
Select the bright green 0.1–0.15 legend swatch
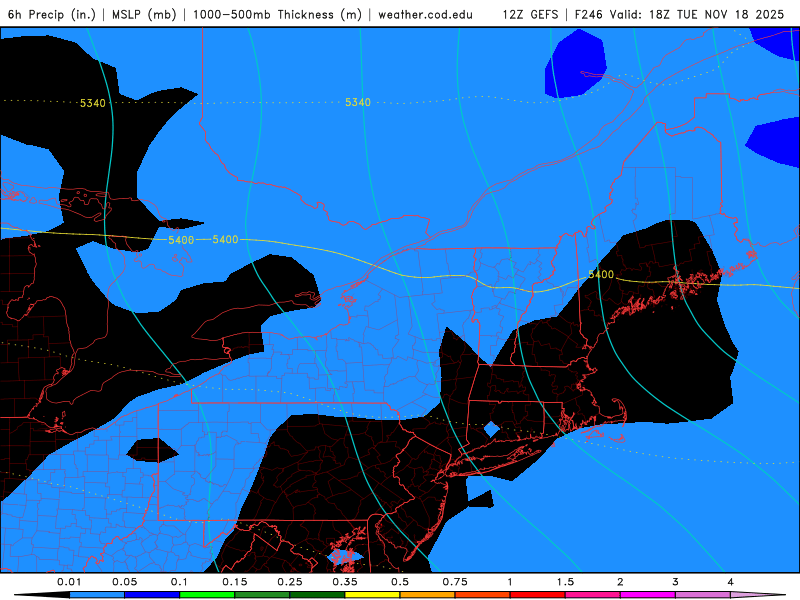(207, 595)
